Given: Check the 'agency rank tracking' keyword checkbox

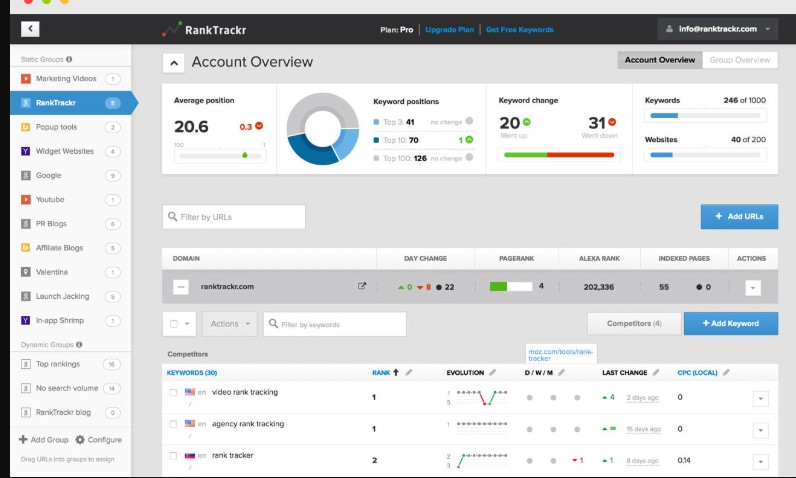Looking at the screenshot, I should [173, 424].
